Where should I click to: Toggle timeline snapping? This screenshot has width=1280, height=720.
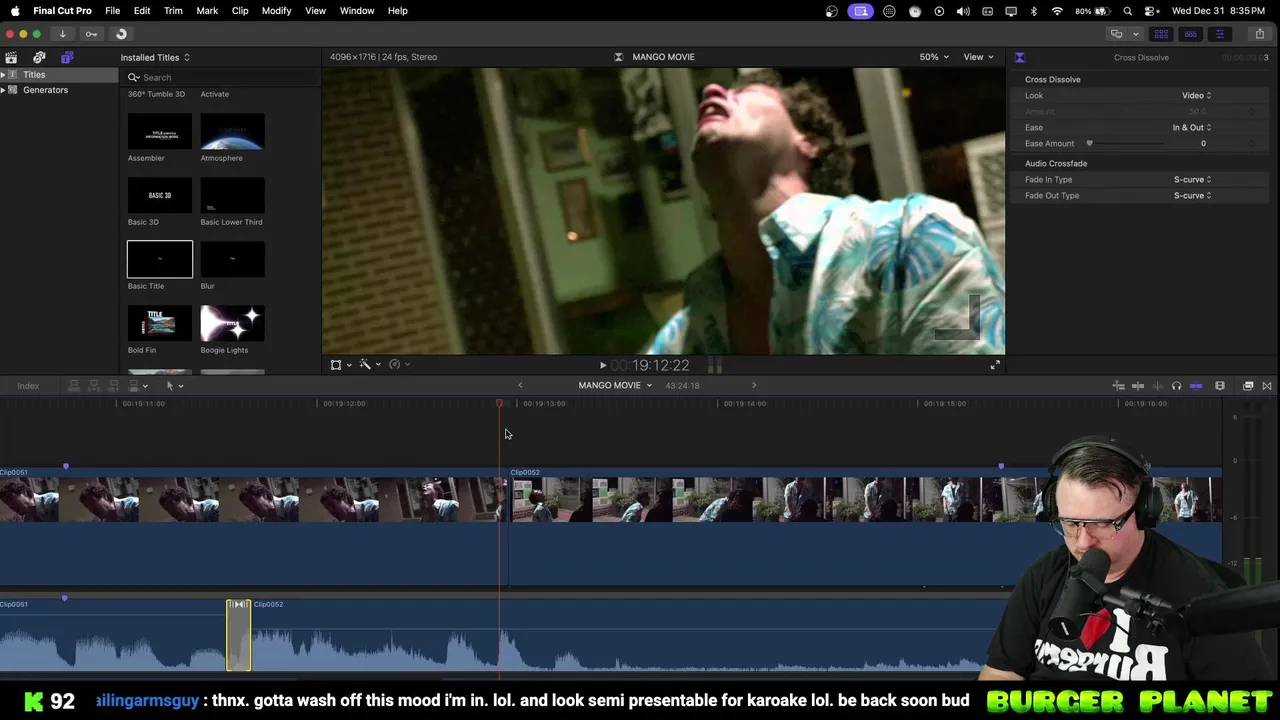pyautogui.click(x=1196, y=386)
